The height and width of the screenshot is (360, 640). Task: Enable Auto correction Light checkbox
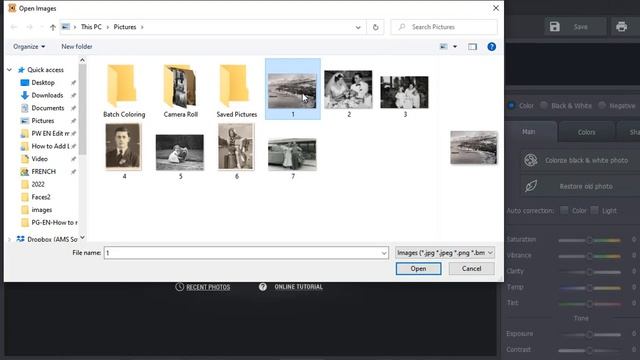pos(594,210)
